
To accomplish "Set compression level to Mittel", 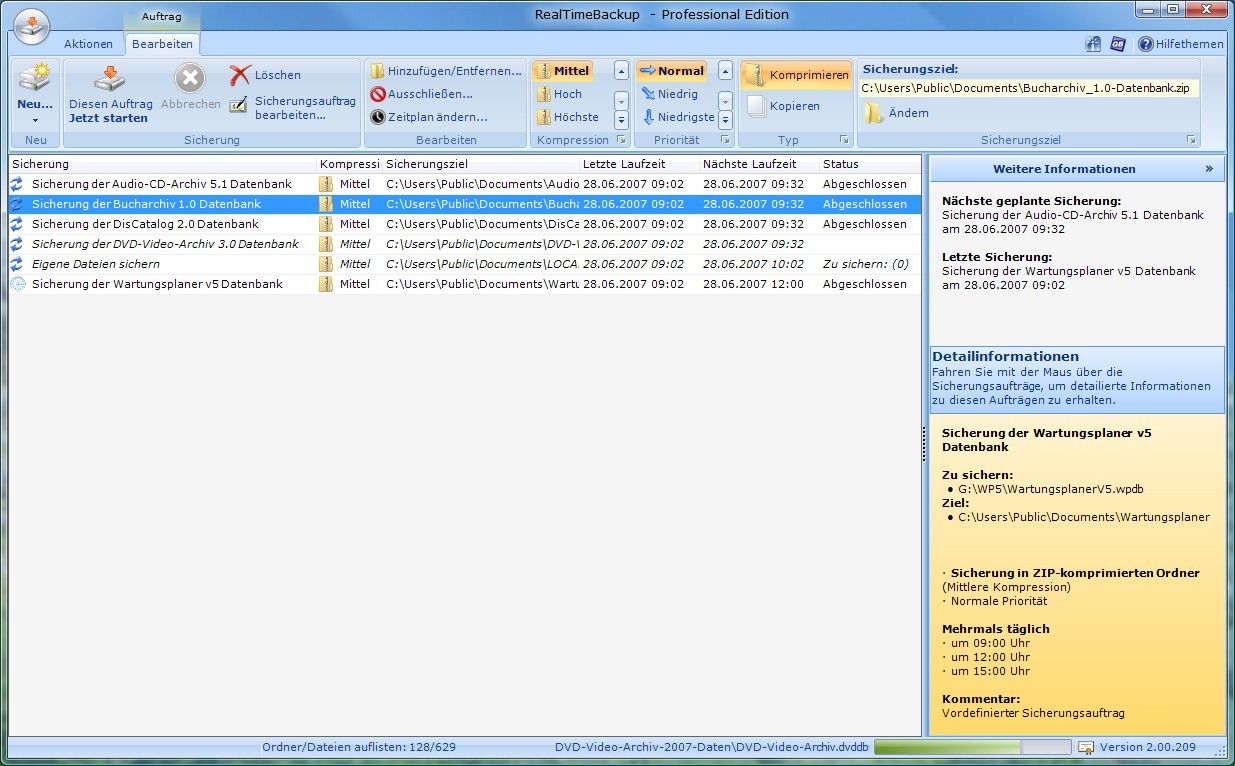I will pos(563,71).
